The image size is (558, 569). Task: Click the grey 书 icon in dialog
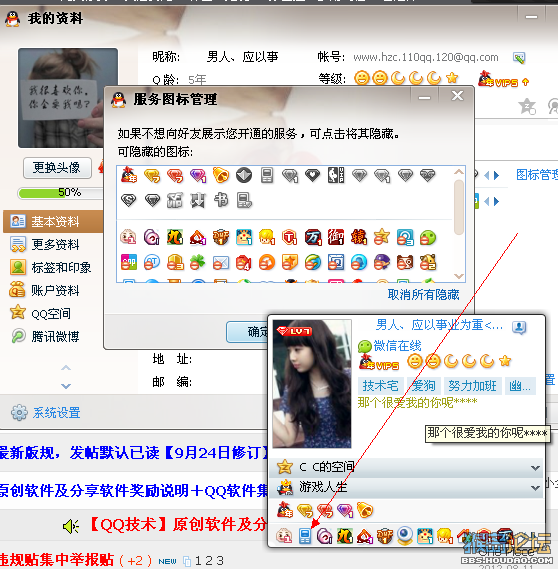click(x=221, y=200)
